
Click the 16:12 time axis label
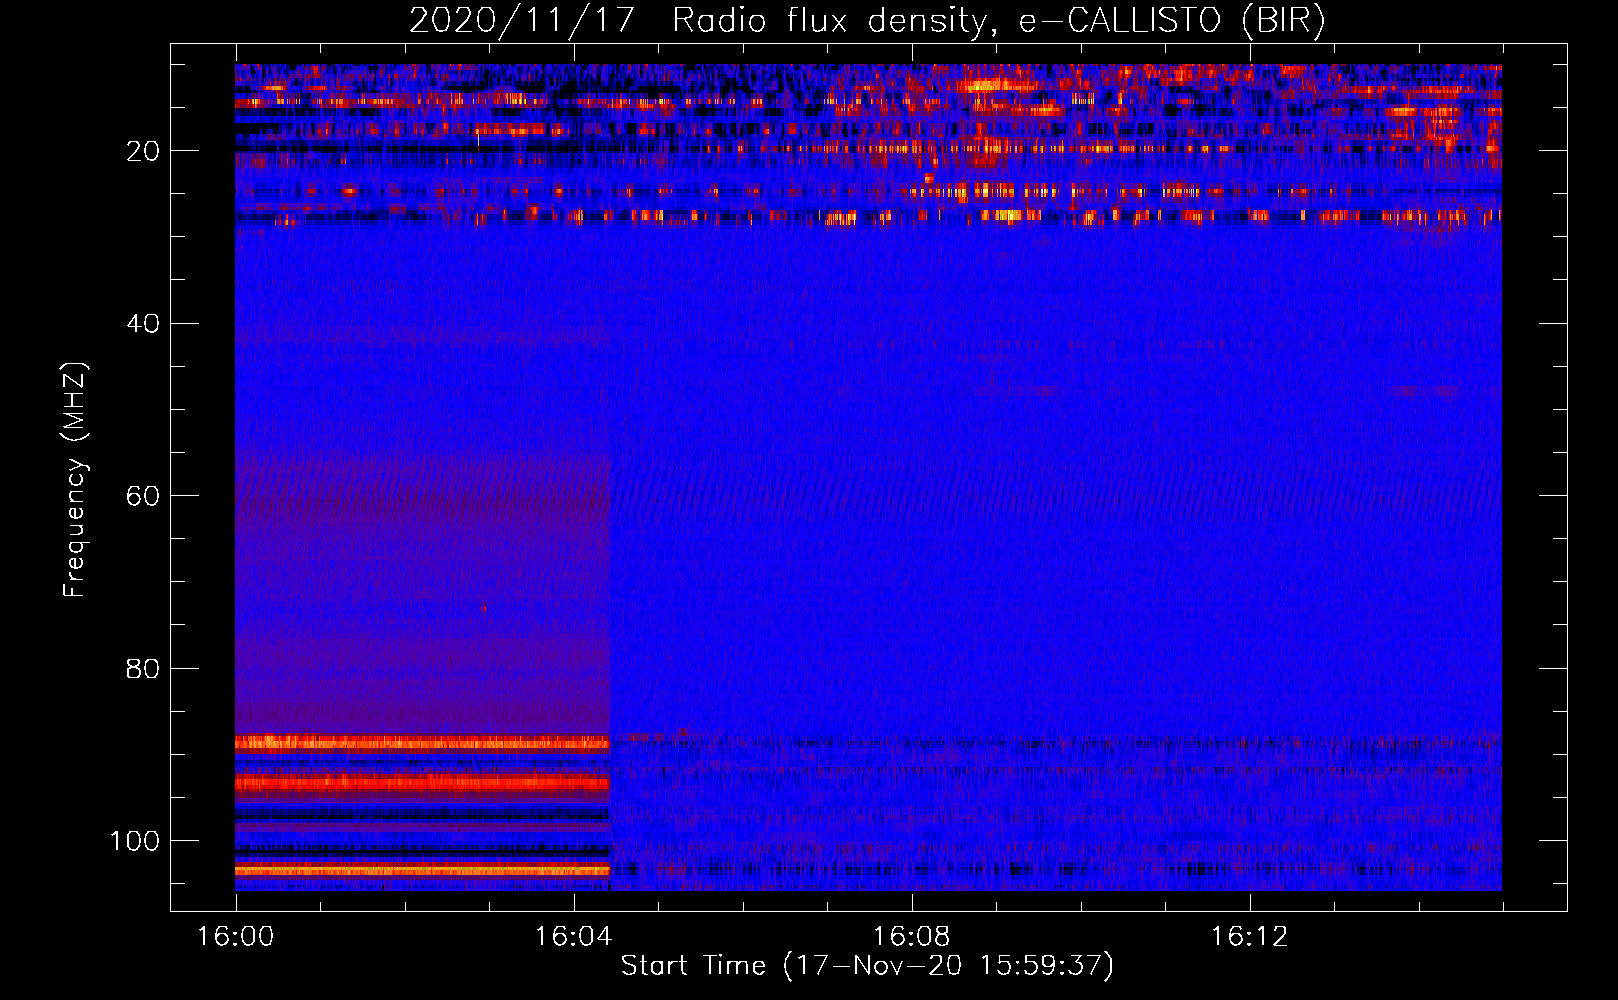click(1249, 937)
